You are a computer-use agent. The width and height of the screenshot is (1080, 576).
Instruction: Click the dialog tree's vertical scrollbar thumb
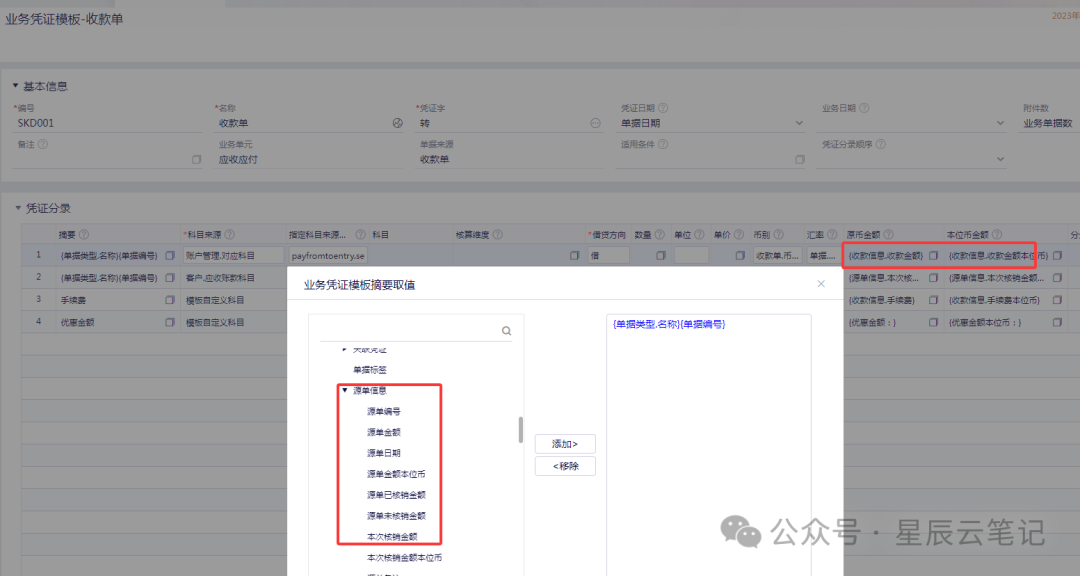pos(521,430)
